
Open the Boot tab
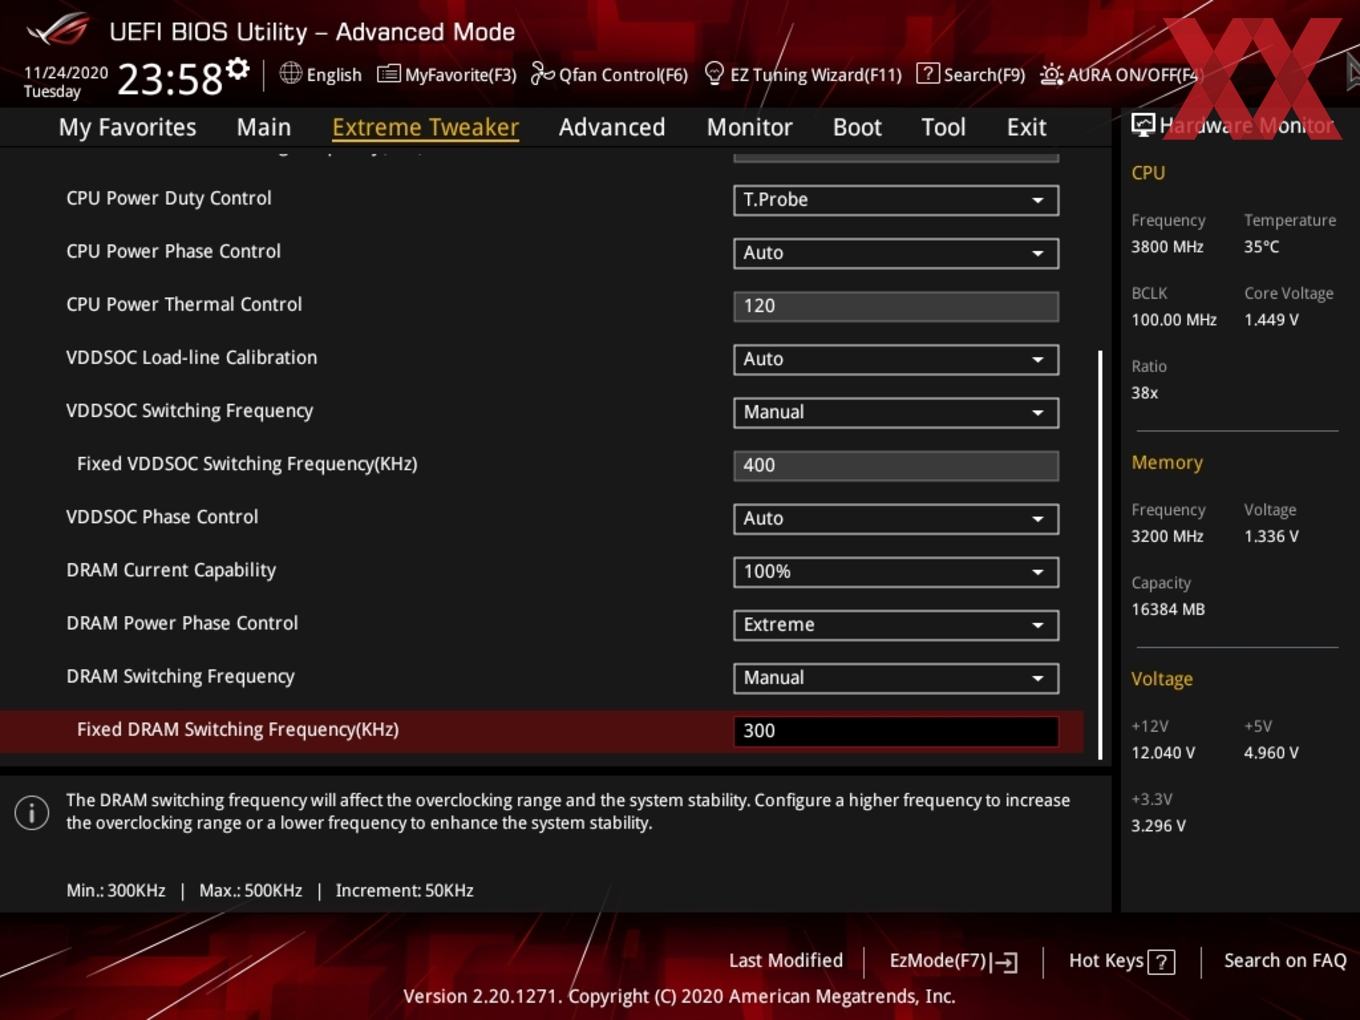pos(857,127)
